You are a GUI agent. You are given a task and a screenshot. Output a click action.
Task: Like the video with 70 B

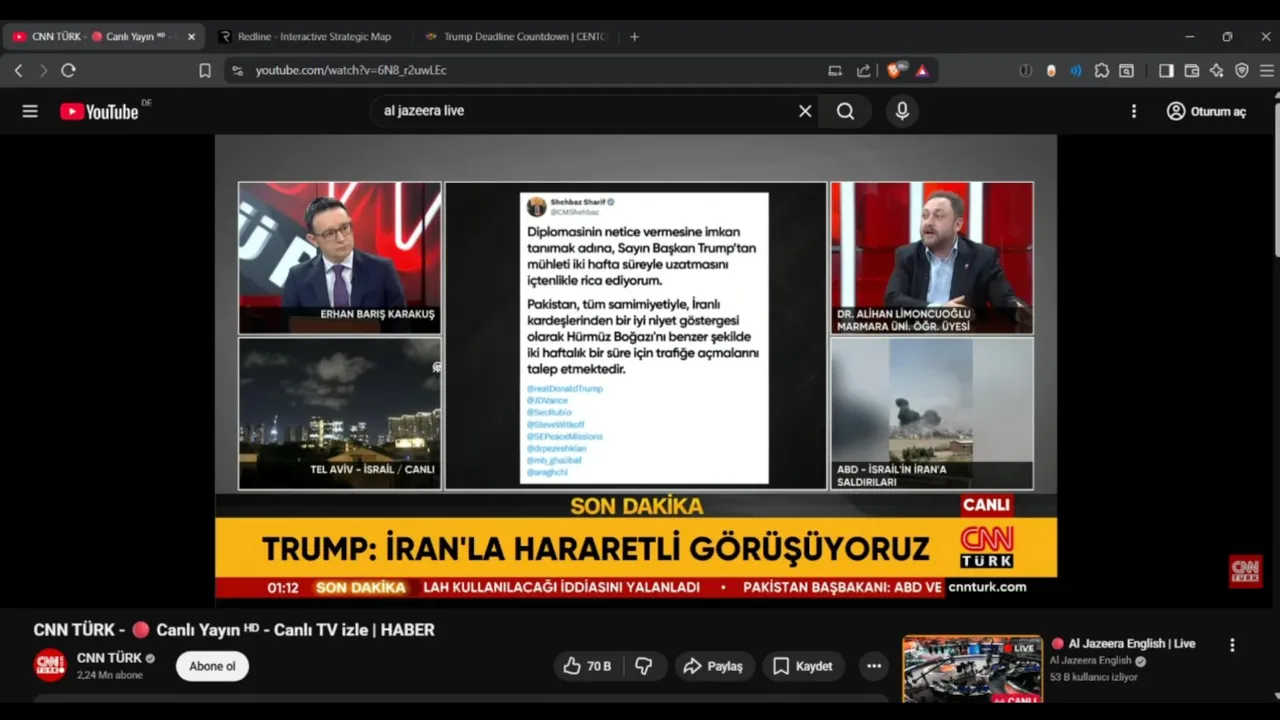coord(588,666)
